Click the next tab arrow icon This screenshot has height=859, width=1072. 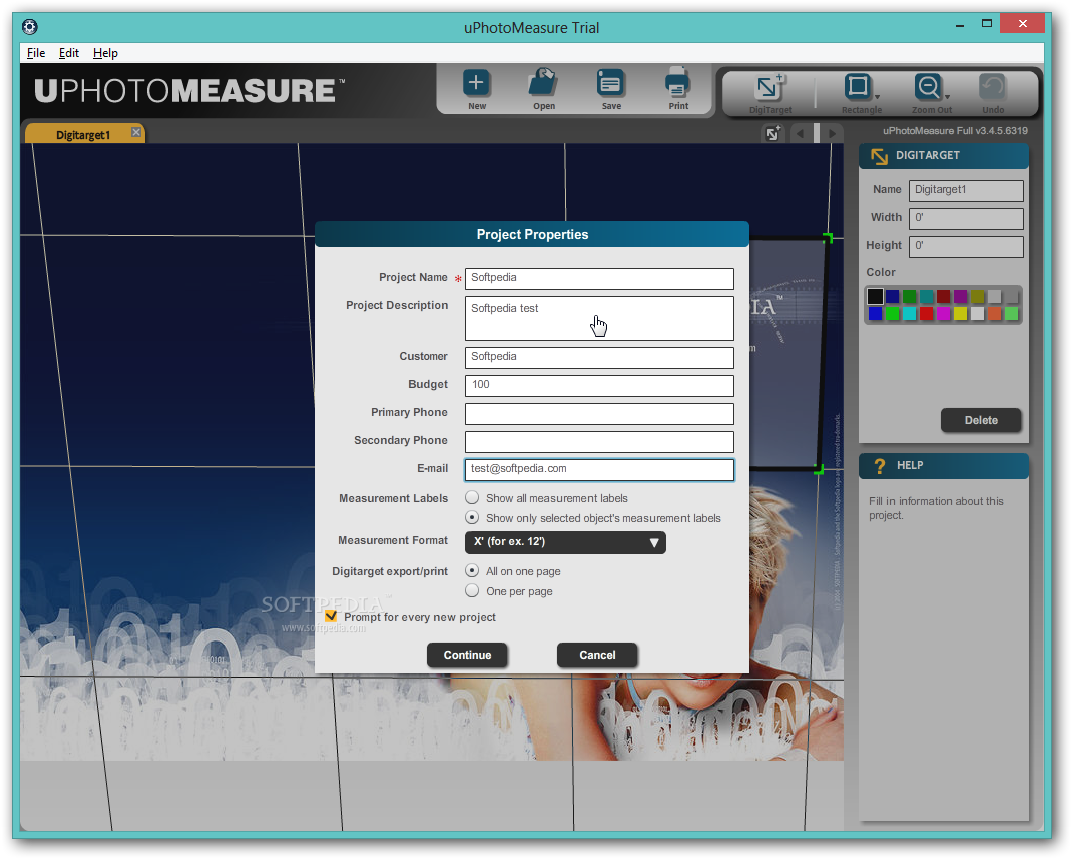(832, 133)
